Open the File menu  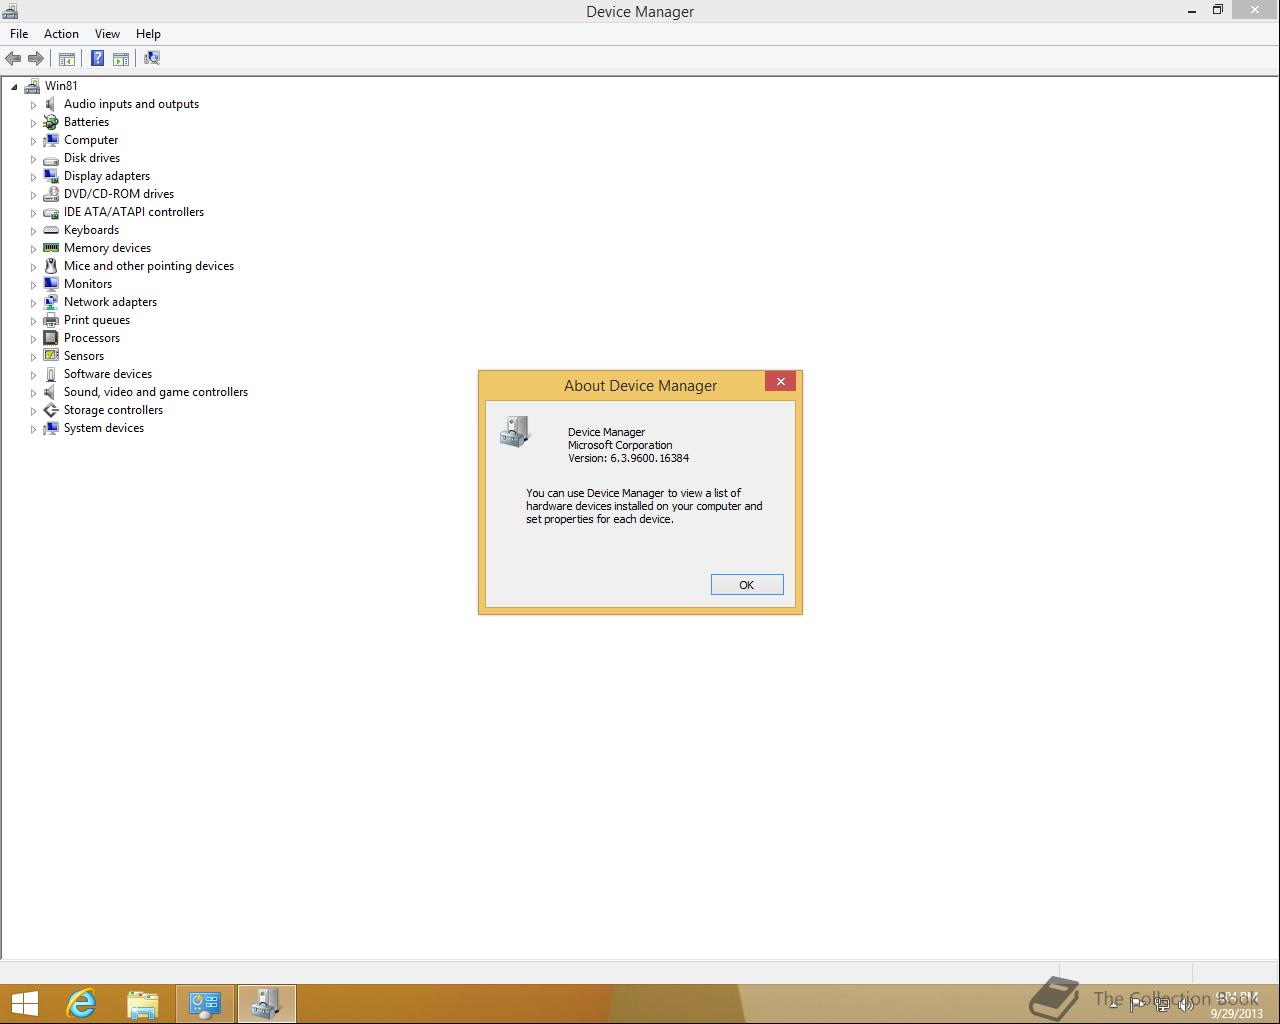click(x=19, y=34)
